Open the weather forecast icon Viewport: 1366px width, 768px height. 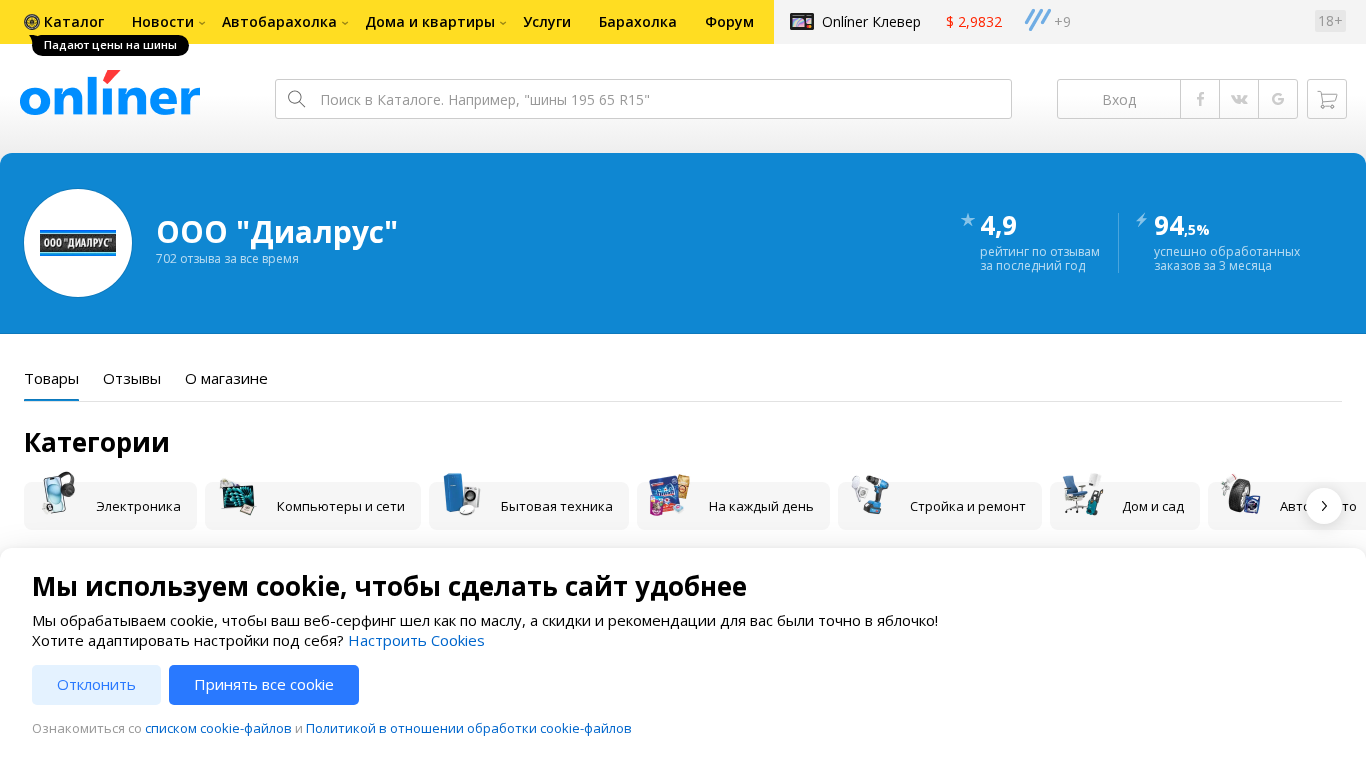click(x=1038, y=20)
